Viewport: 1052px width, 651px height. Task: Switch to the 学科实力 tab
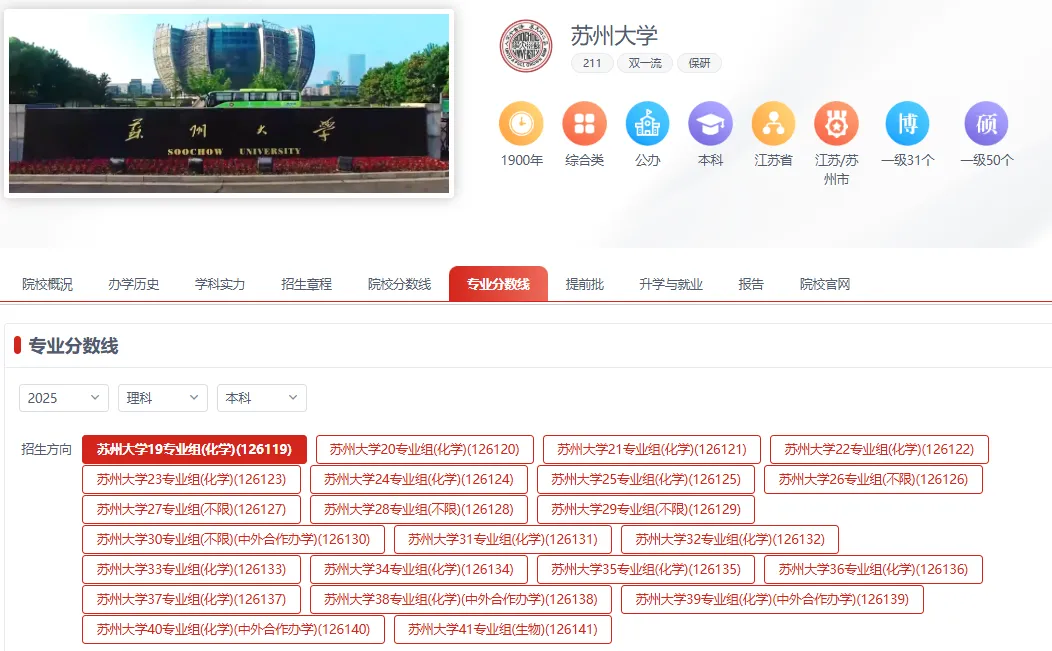click(x=220, y=284)
